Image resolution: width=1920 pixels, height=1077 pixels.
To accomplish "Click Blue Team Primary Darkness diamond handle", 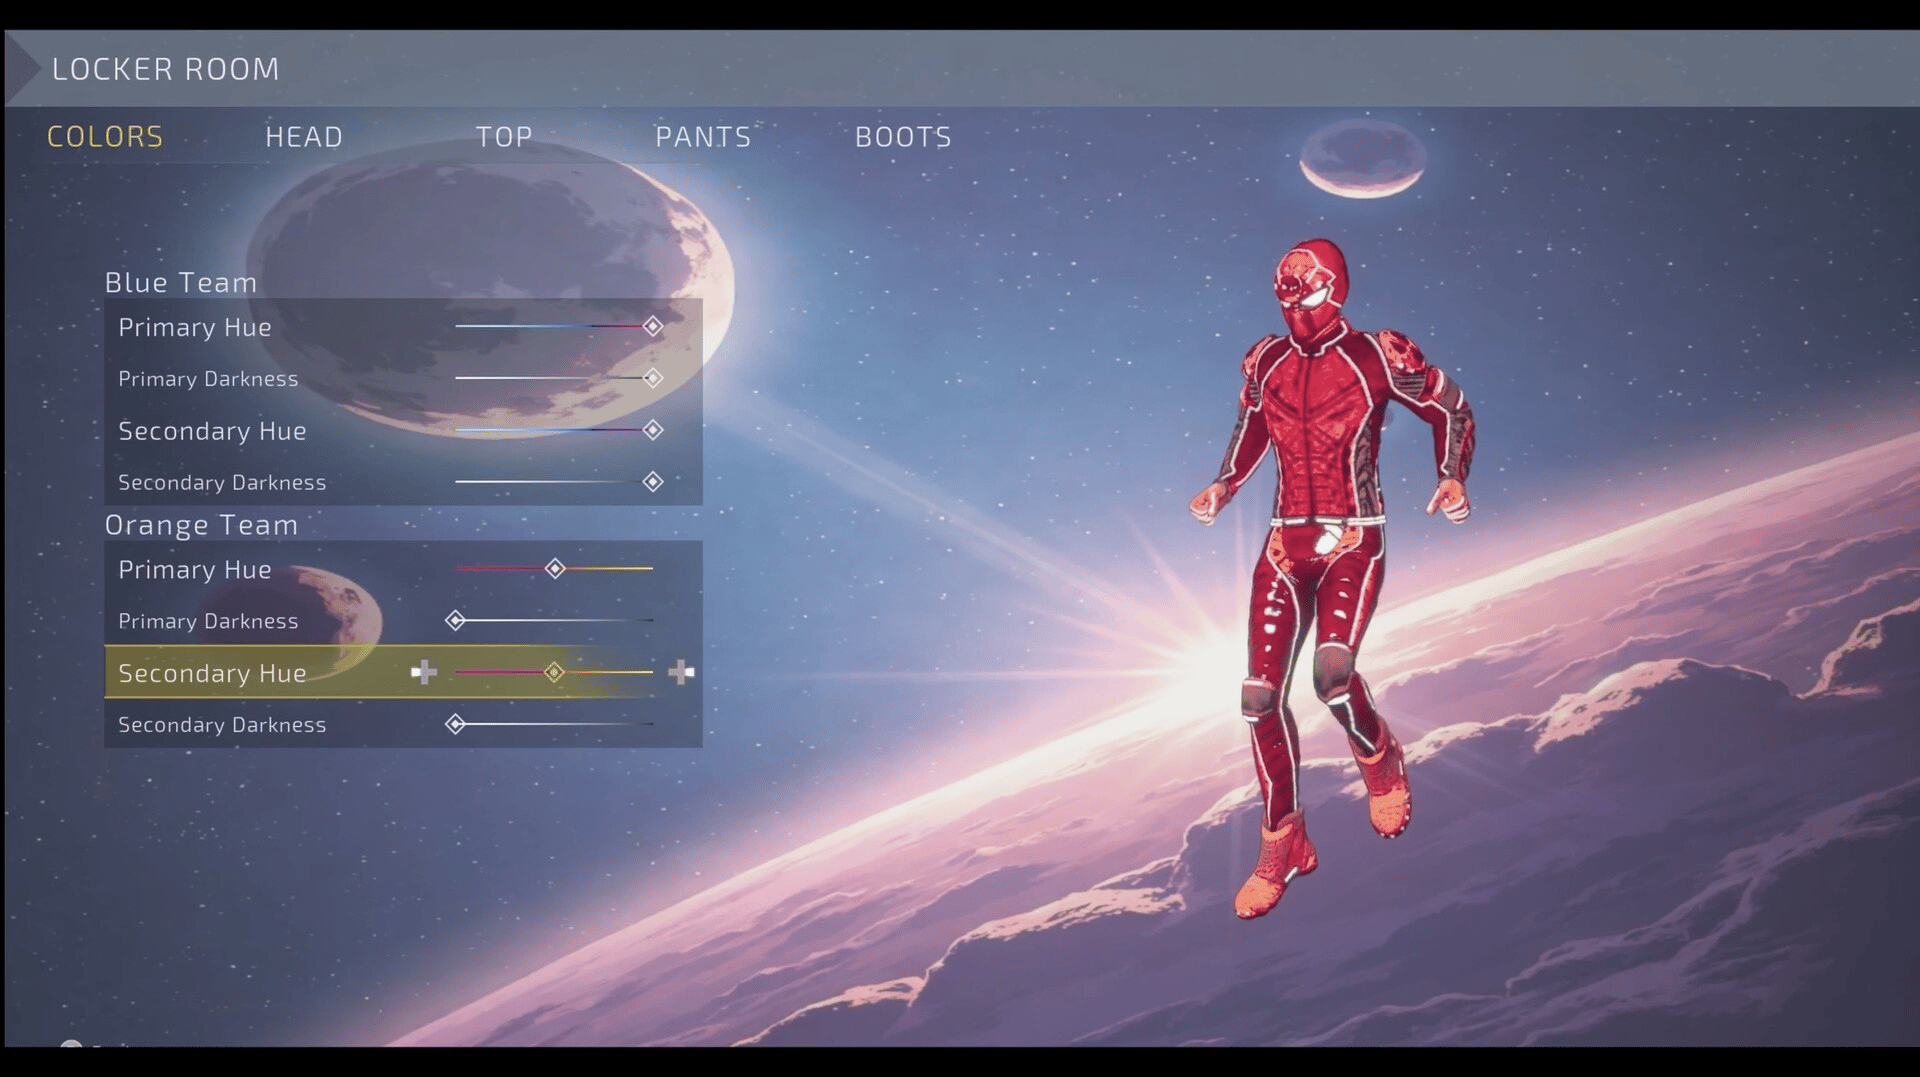I will click(653, 378).
